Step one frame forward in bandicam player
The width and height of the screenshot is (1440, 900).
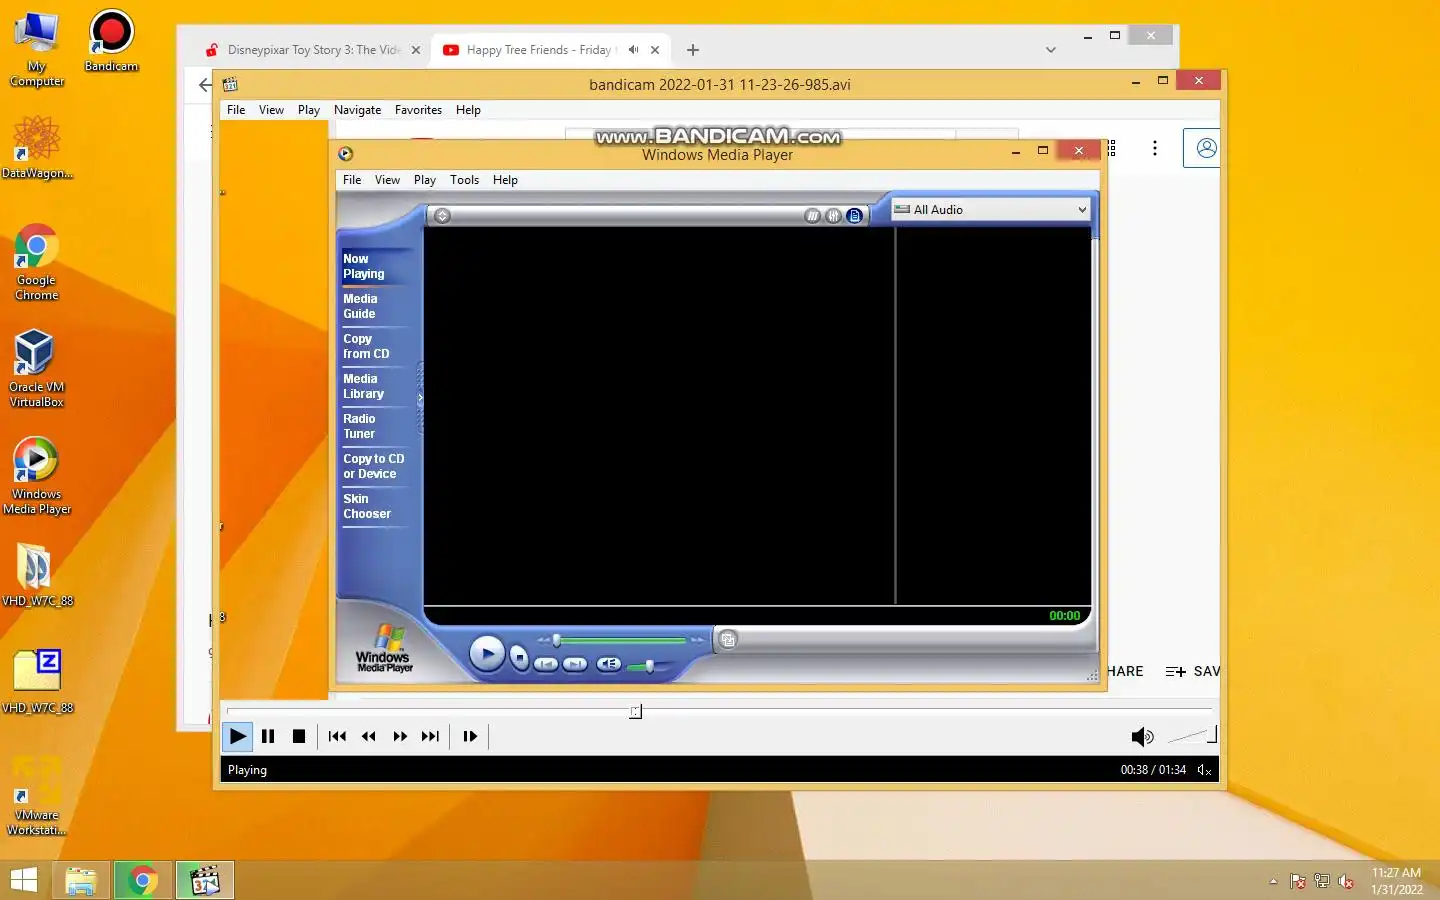coord(470,737)
